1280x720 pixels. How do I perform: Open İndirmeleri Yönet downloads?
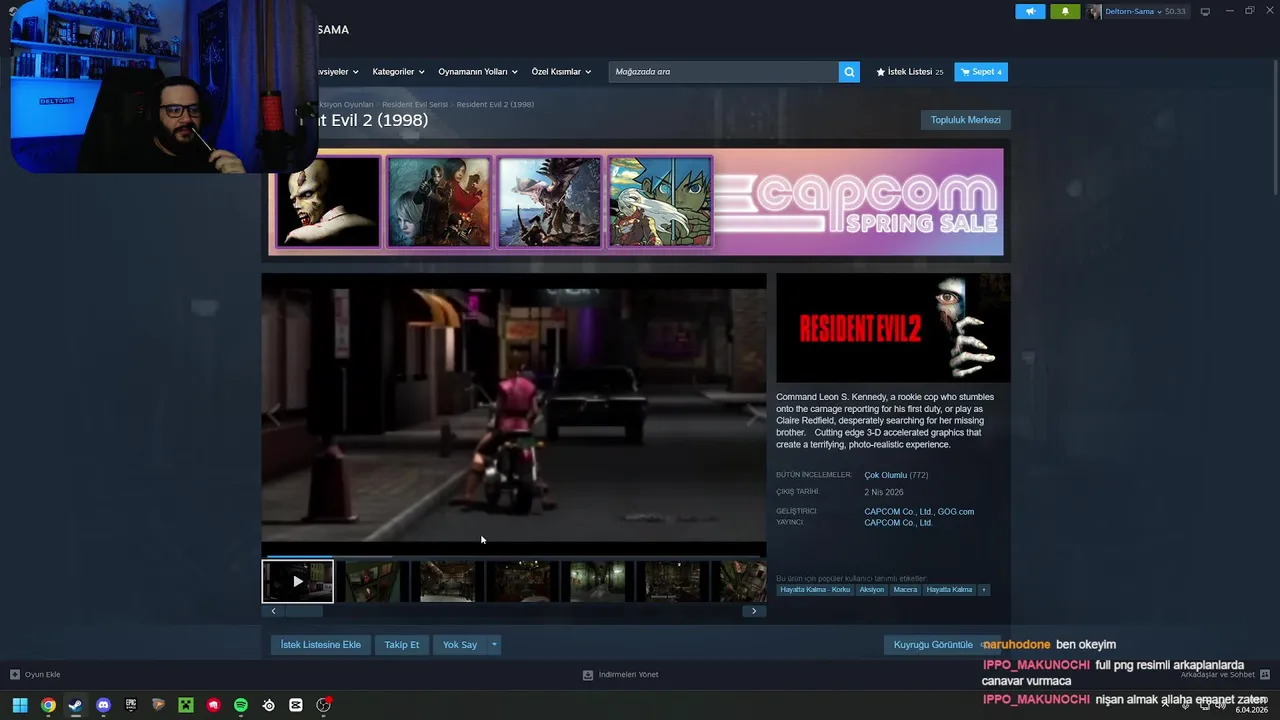click(621, 675)
